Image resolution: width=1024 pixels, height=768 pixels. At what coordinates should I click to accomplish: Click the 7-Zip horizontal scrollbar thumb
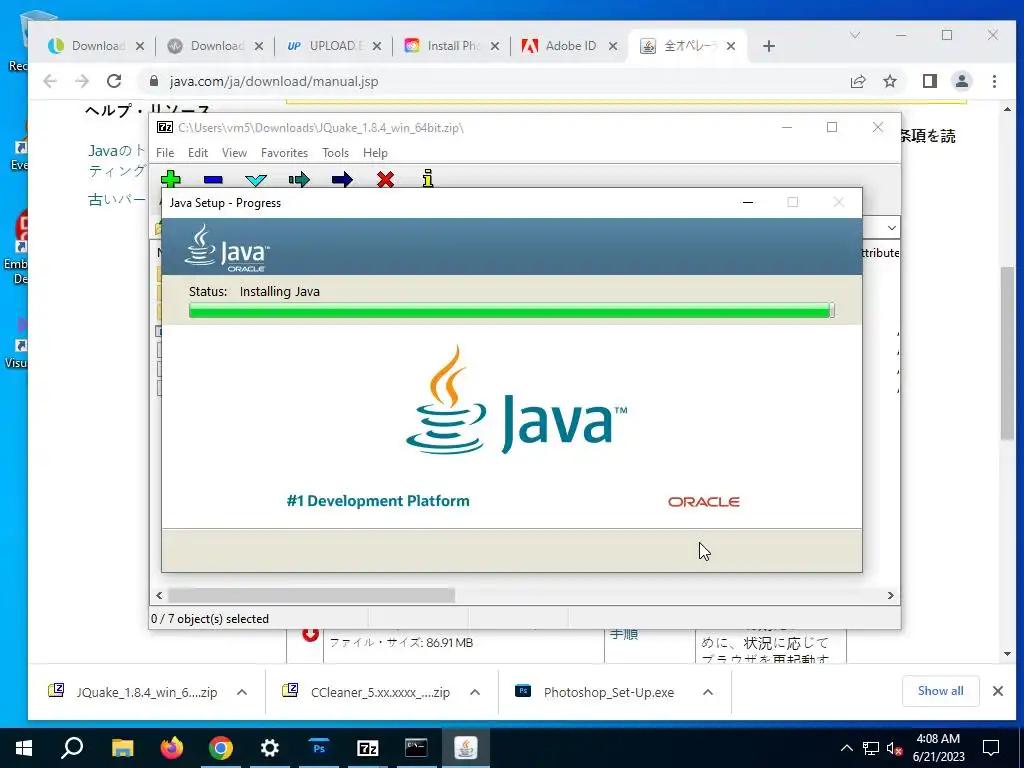(312, 596)
